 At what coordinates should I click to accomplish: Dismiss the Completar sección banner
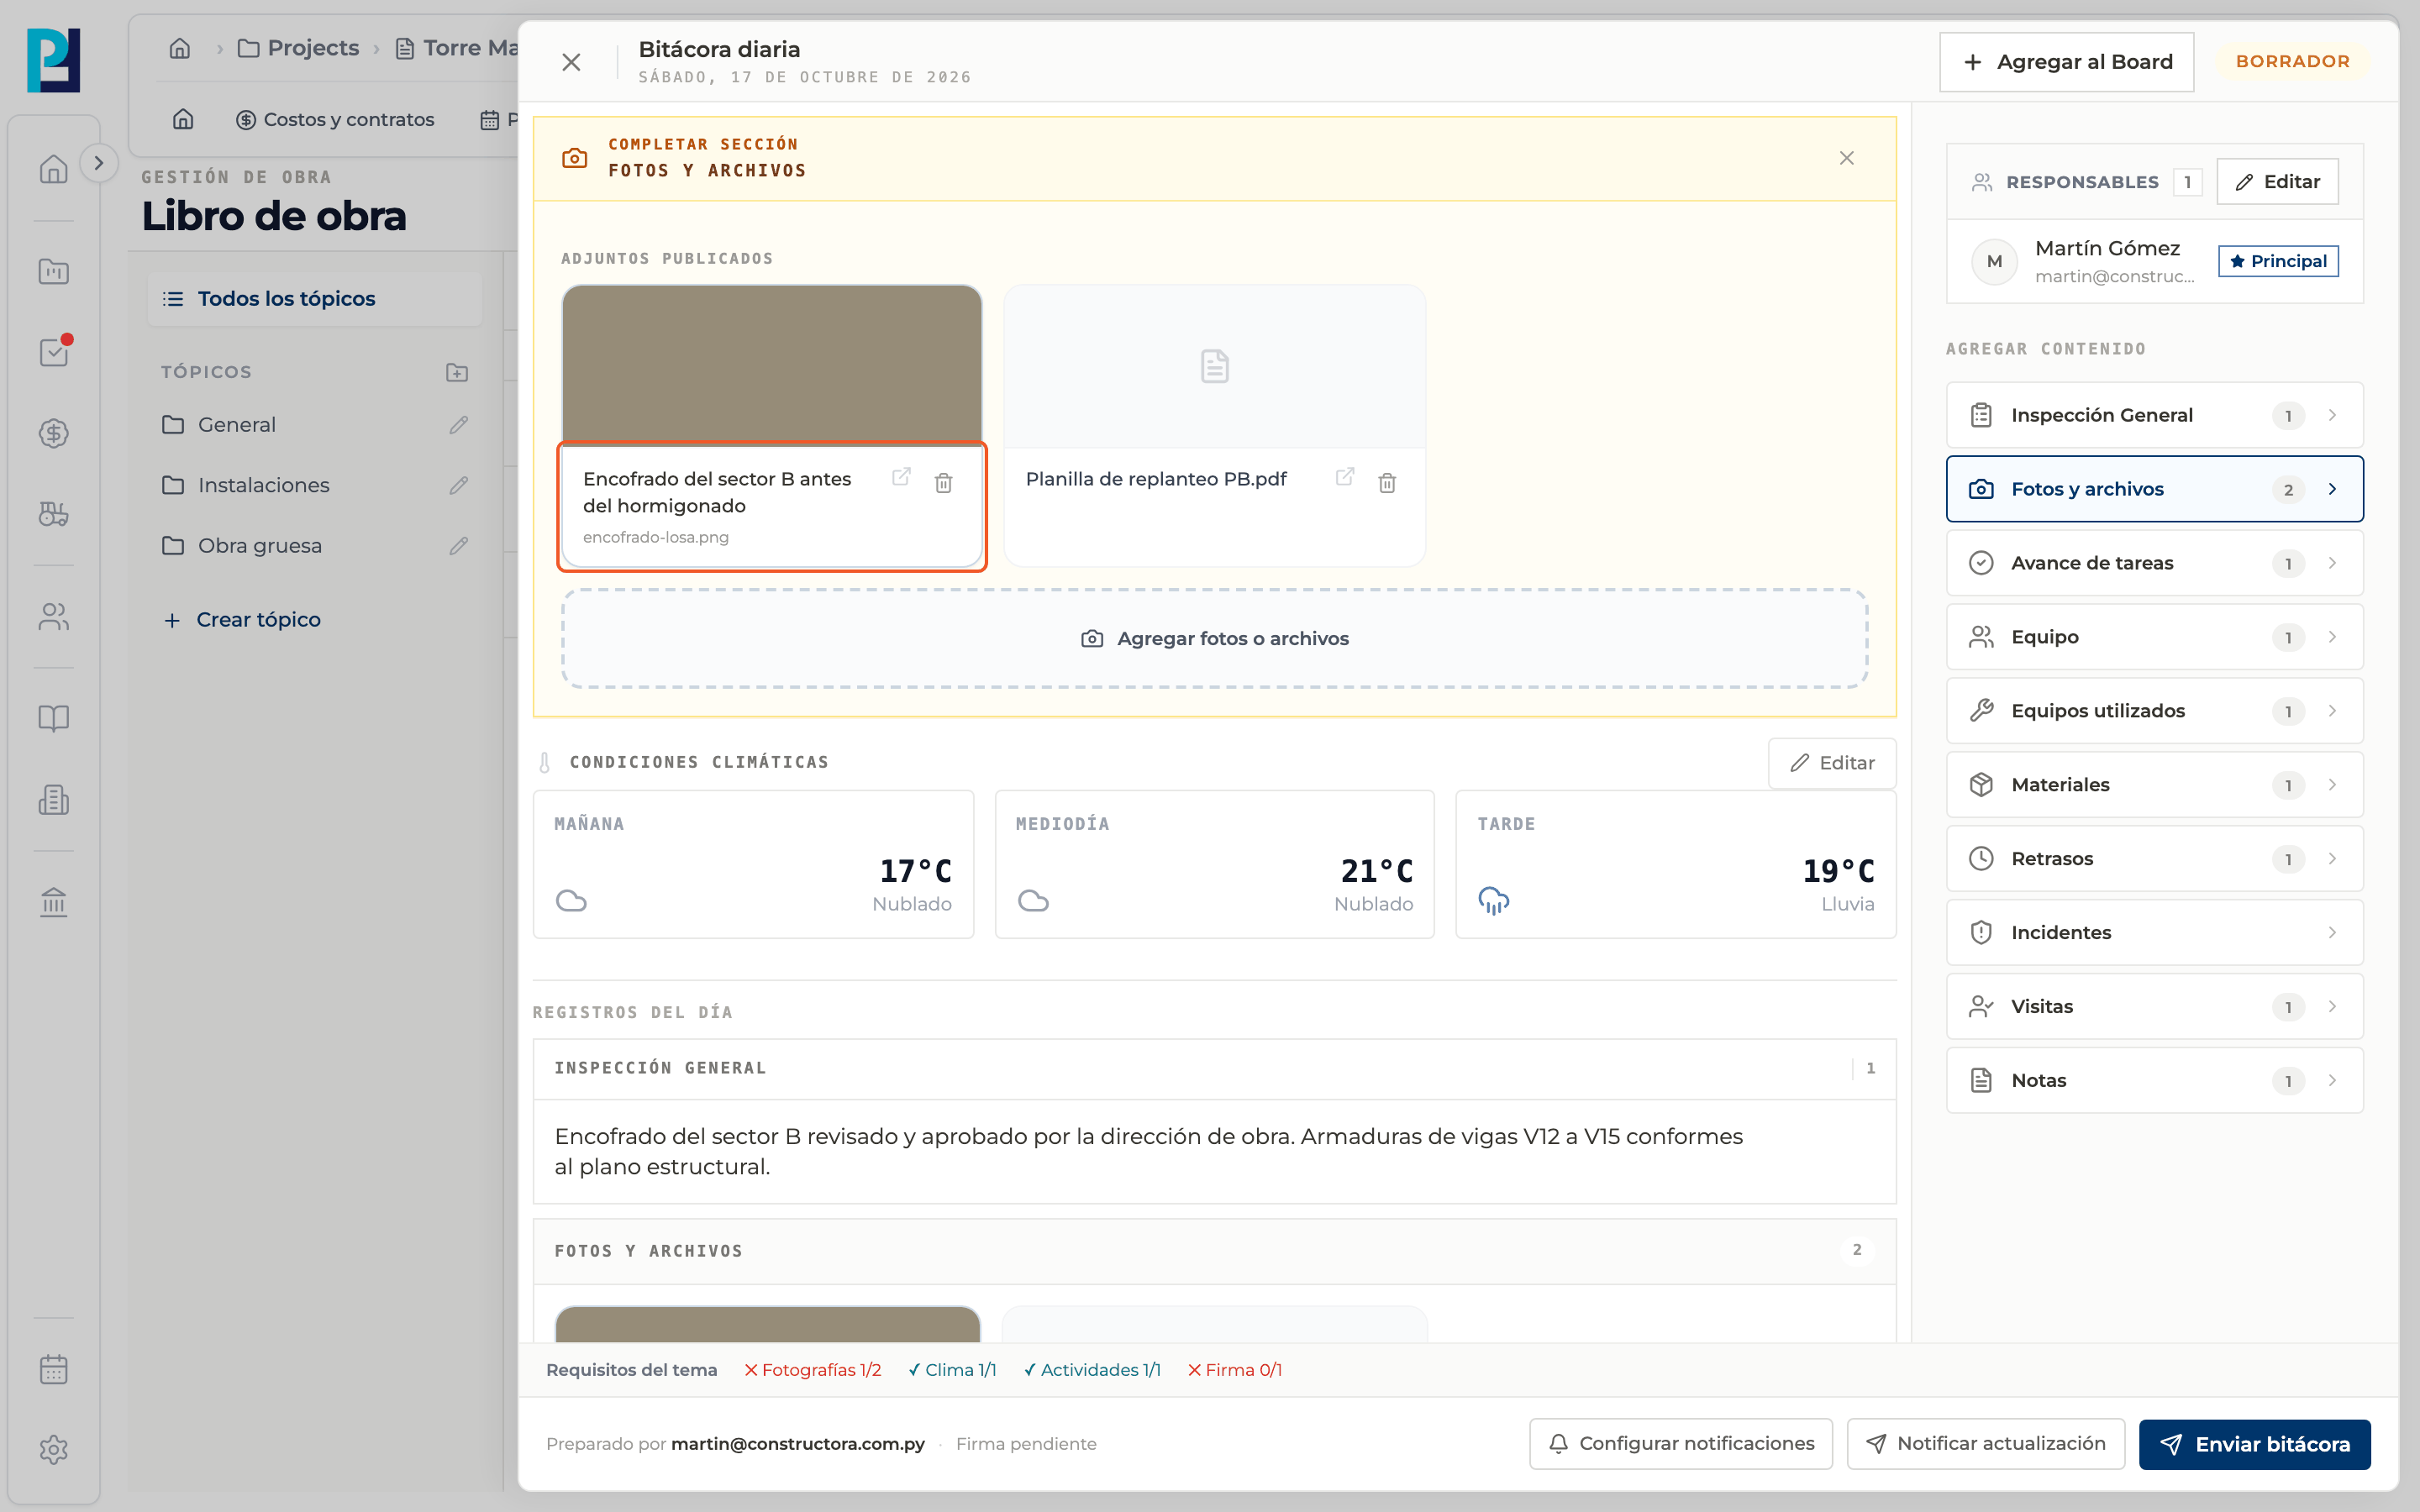tap(1847, 158)
